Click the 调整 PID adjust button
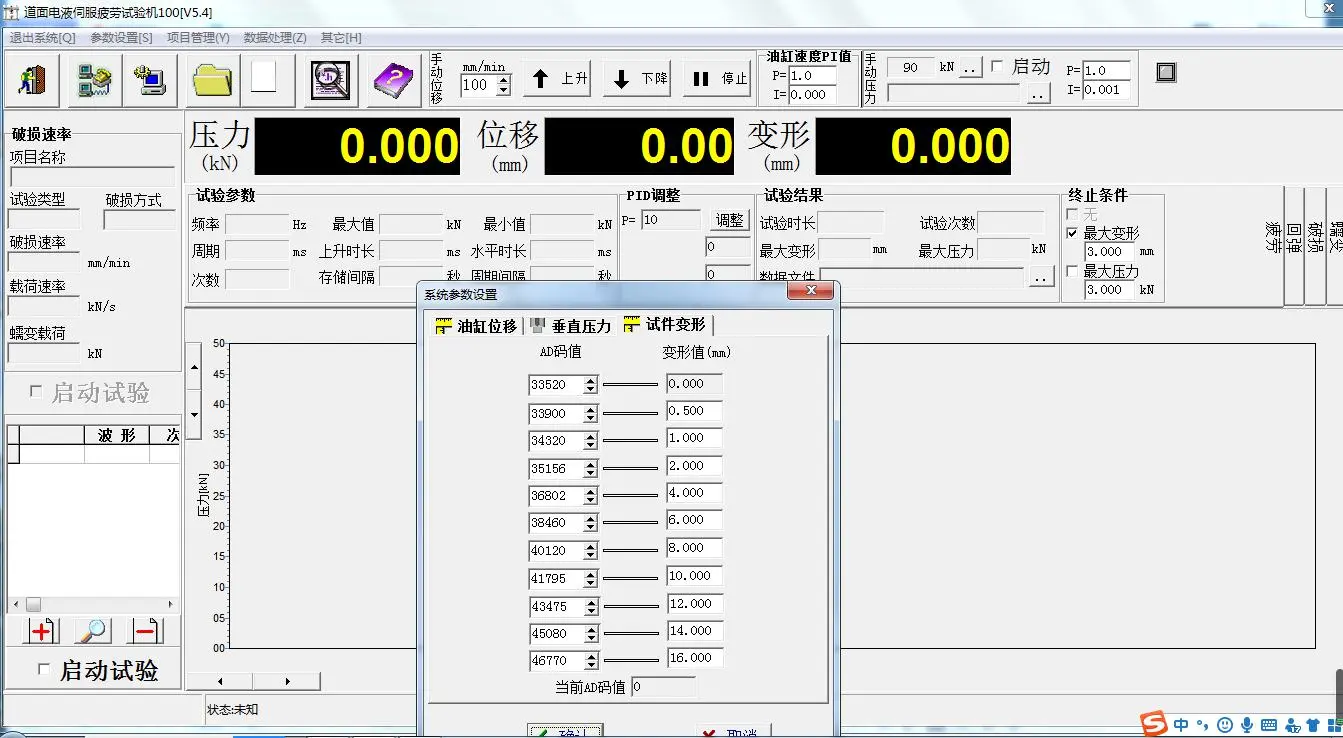The image size is (1343, 738). [x=730, y=220]
